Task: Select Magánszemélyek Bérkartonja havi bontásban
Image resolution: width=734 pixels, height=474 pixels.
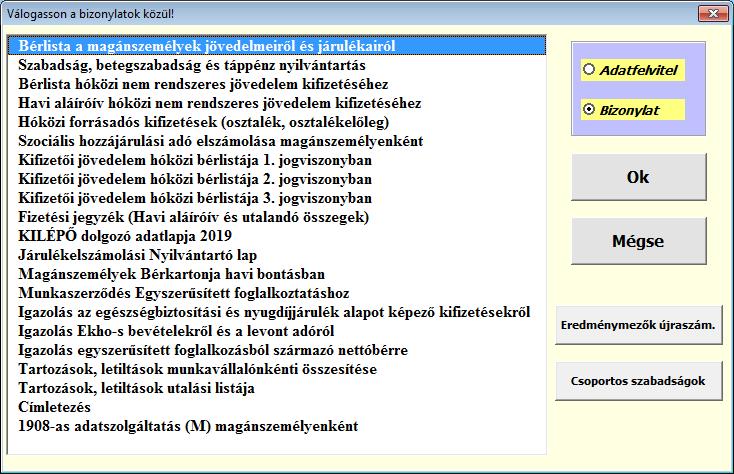Action: tap(277, 274)
